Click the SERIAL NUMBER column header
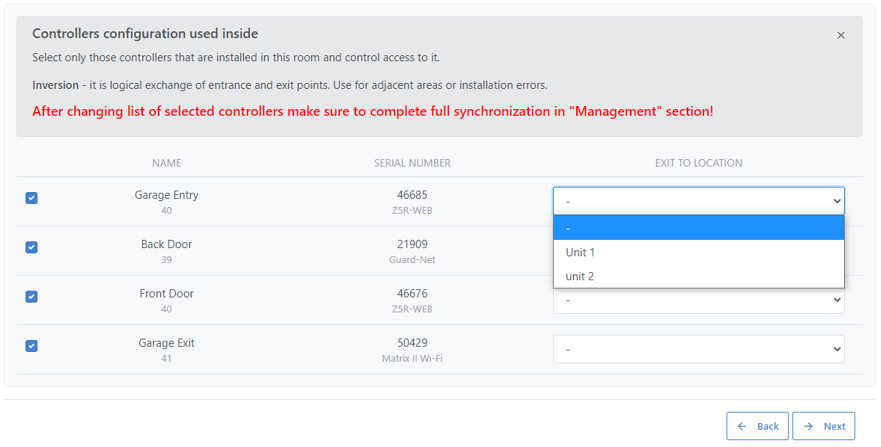881x447 pixels. coord(412,163)
